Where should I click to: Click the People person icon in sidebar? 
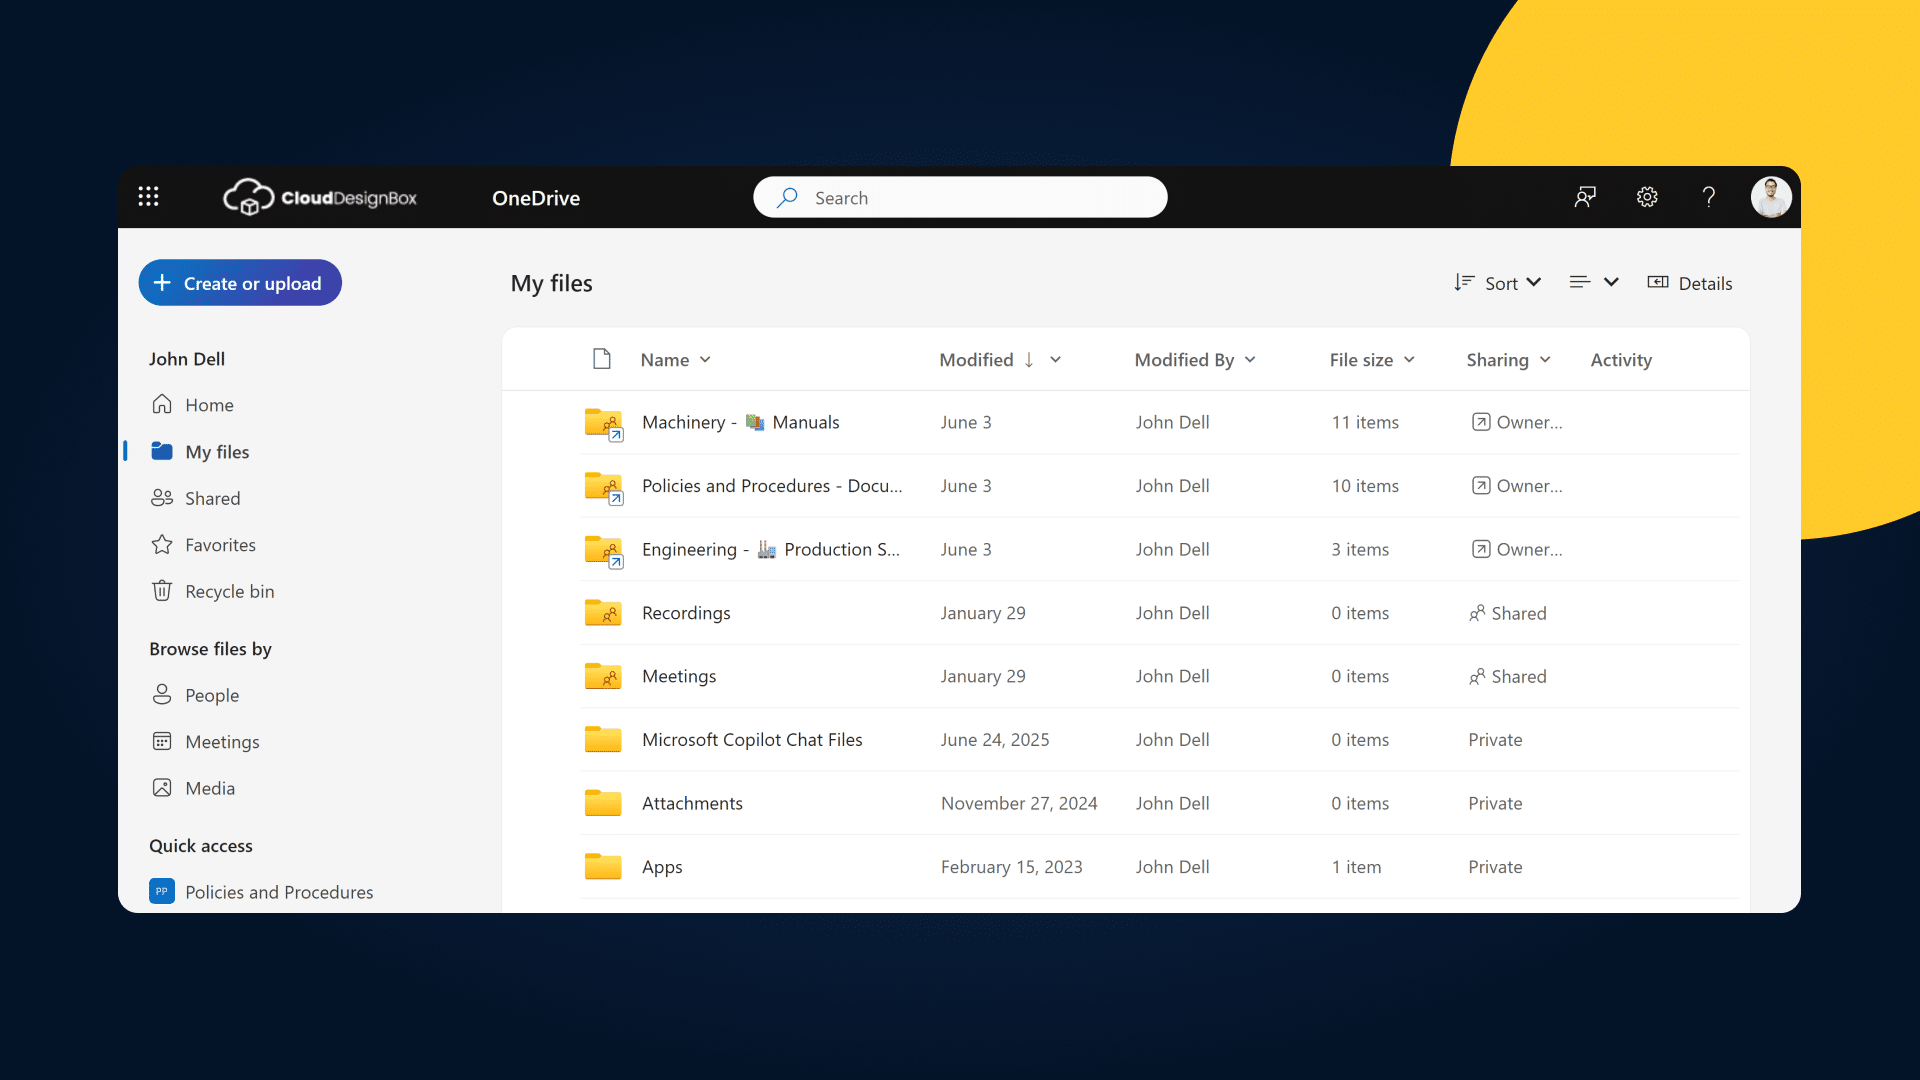click(162, 694)
